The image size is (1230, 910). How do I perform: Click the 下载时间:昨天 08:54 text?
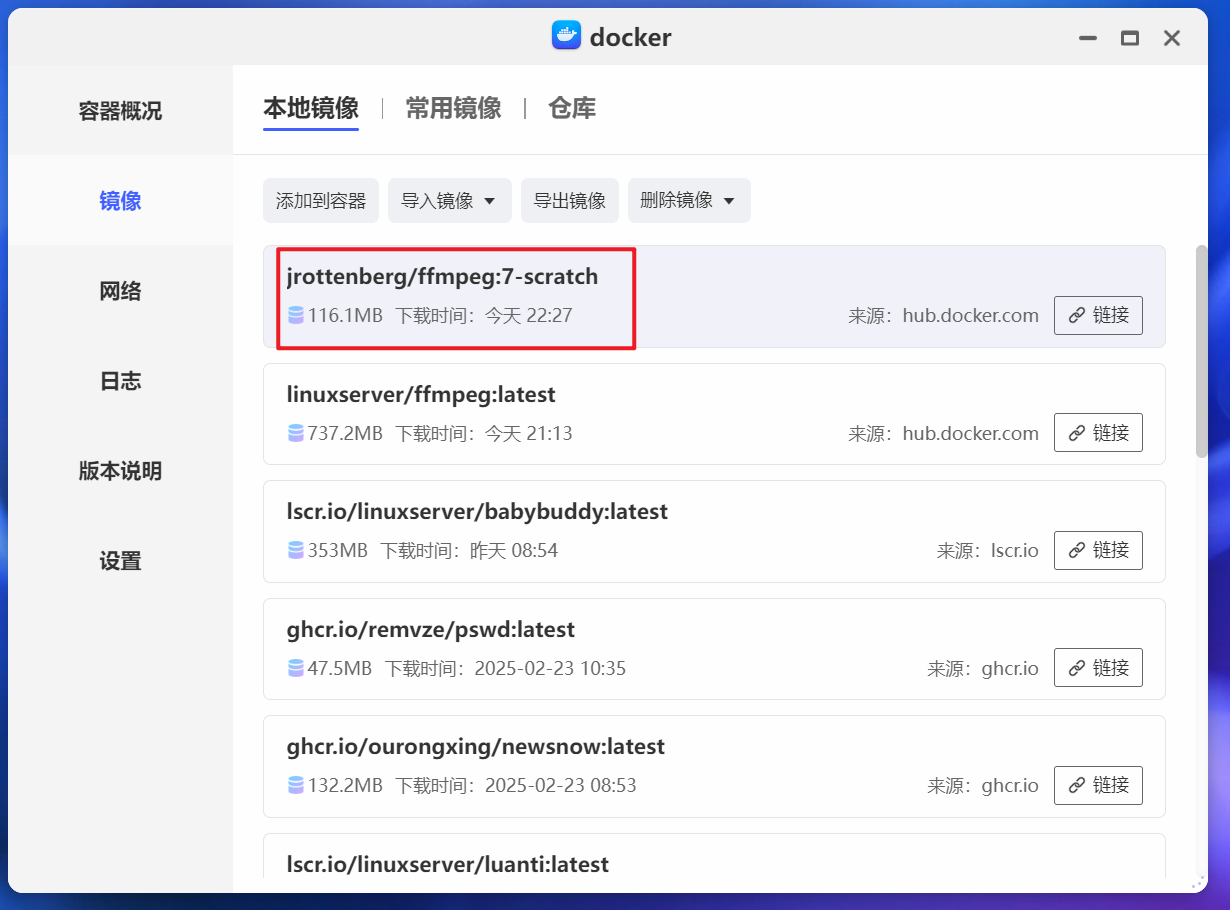(x=469, y=550)
